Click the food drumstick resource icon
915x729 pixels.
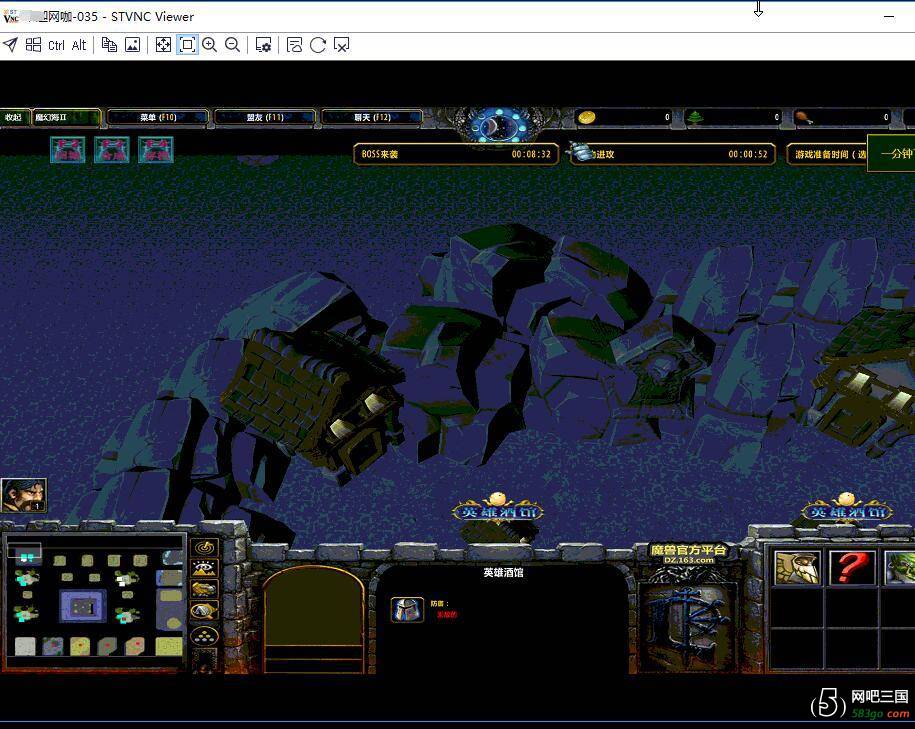[804, 117]
